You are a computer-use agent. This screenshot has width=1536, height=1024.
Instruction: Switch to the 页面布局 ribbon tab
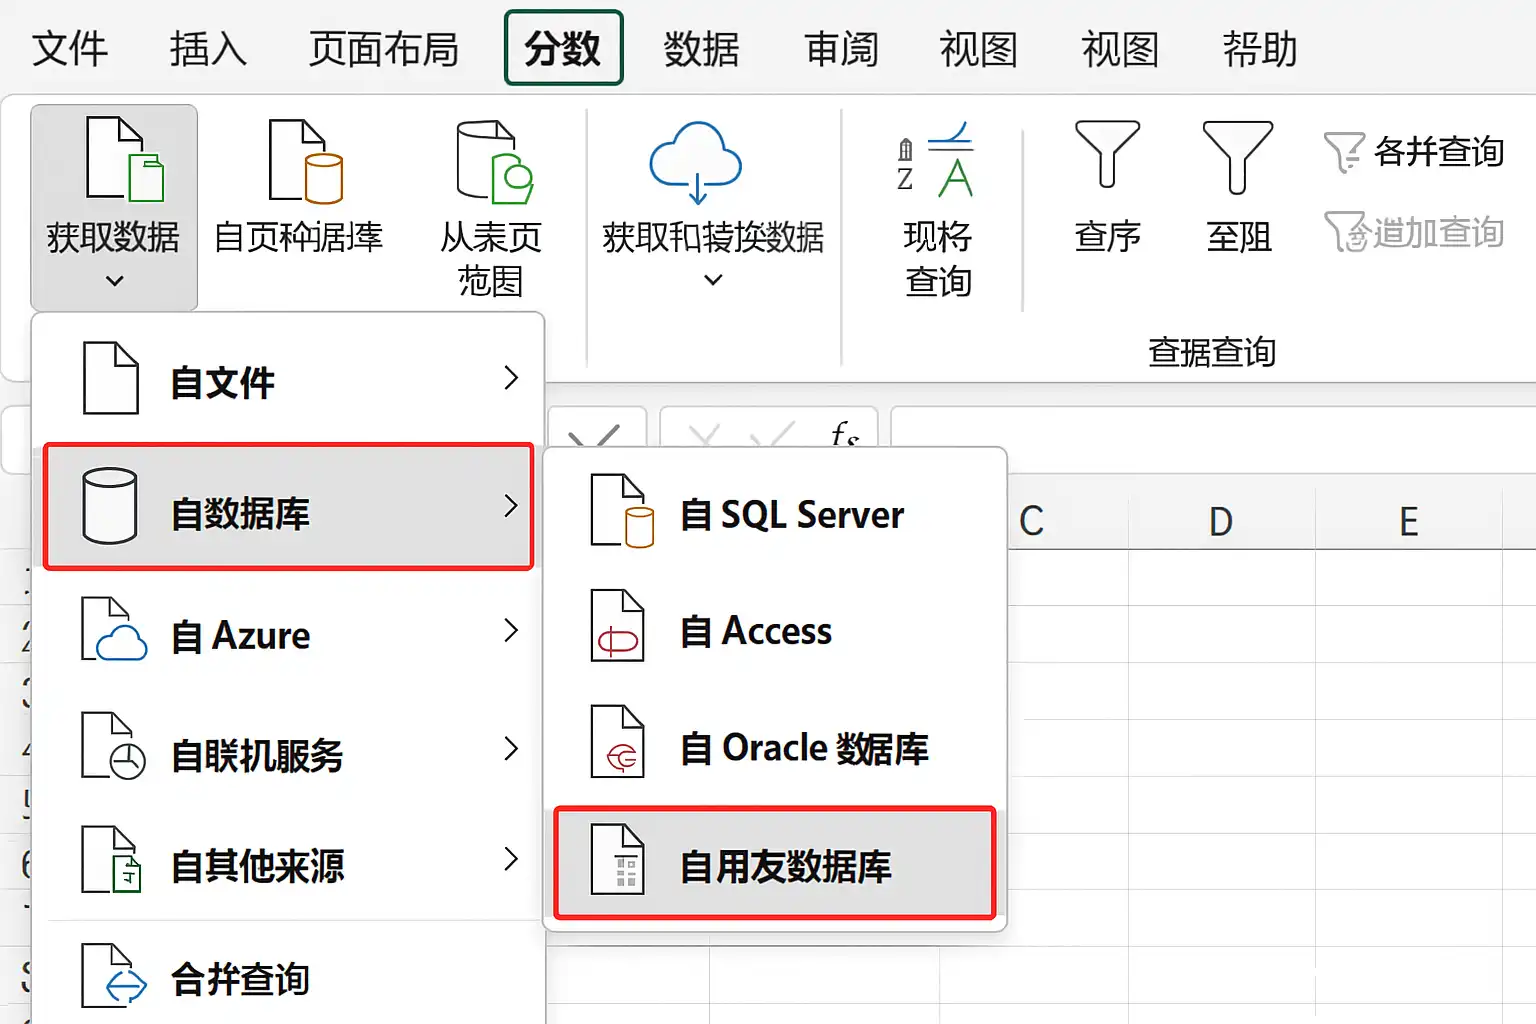pyautogui.click(x=384, y=48)
